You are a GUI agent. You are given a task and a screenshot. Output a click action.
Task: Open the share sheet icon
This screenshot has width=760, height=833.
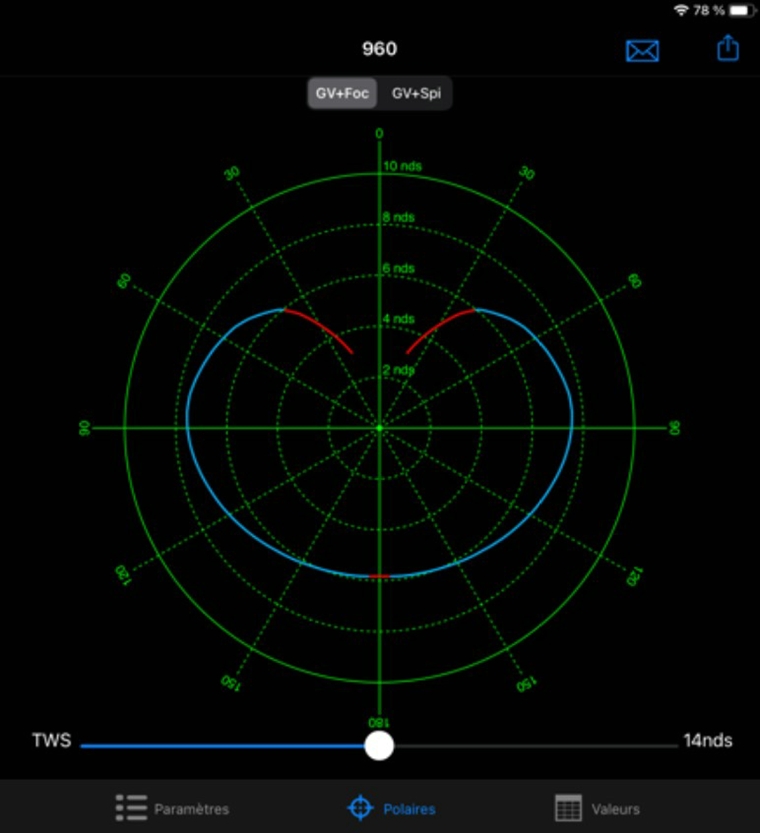point(728,48)
